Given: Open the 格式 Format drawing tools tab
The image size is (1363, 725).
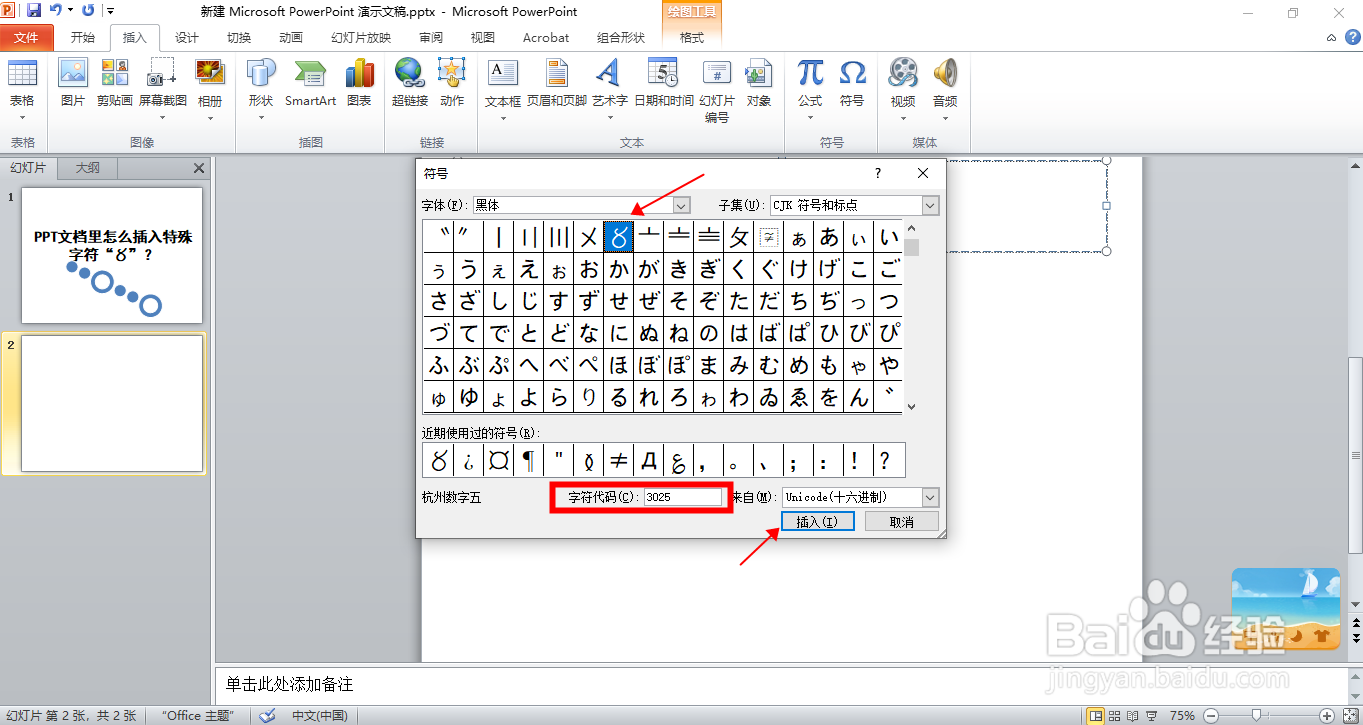Looking at the screenshot, I should 692,38.
